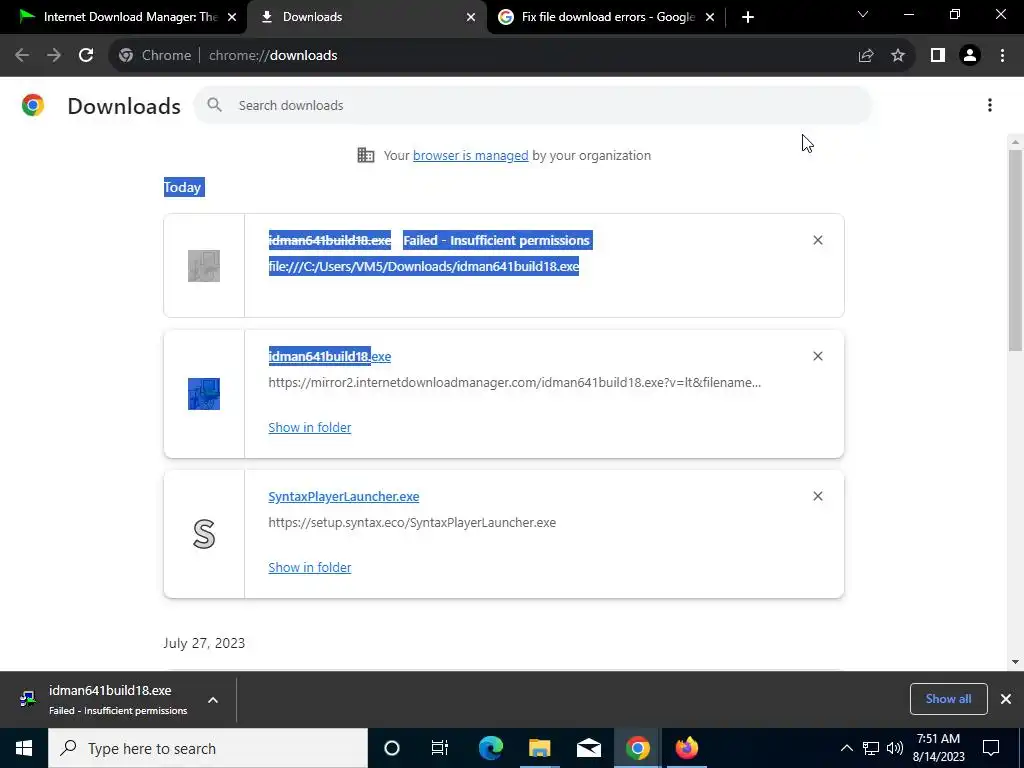This screenshot has width=1024, height=768.
Task: Remove SyntaxPlayerLauncher.exe from list
Action: (x=818, y=496)
